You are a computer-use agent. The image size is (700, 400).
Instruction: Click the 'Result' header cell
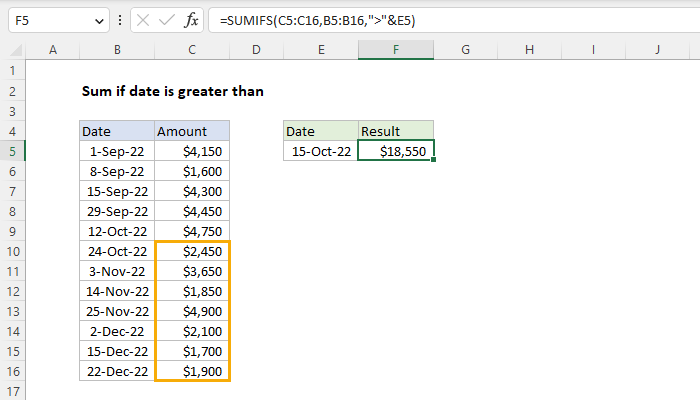(x=396, y=131)
